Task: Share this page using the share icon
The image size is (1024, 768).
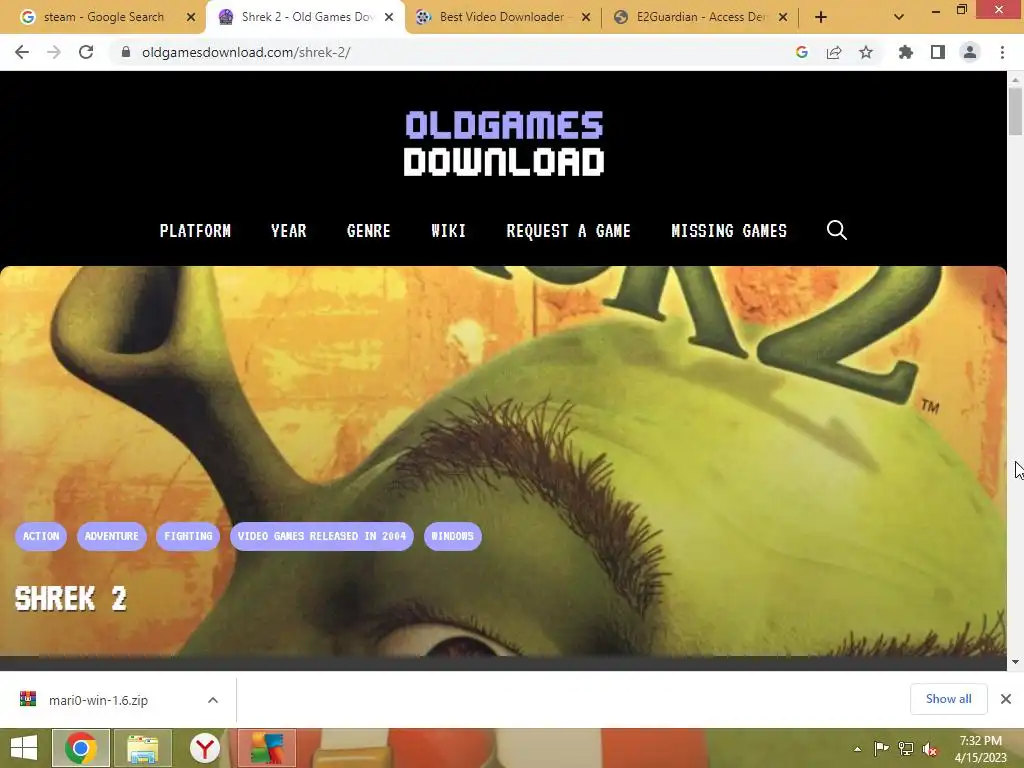Action: pos(834,52)
